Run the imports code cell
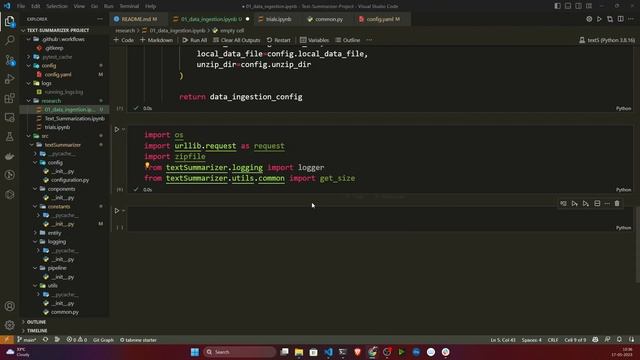Image resolution: width=640 pixels, height=360 pixels. (117, 129)
